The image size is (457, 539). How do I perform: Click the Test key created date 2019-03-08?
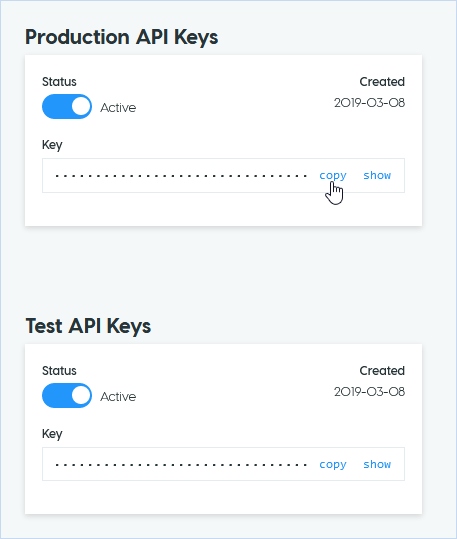point(370,392)
